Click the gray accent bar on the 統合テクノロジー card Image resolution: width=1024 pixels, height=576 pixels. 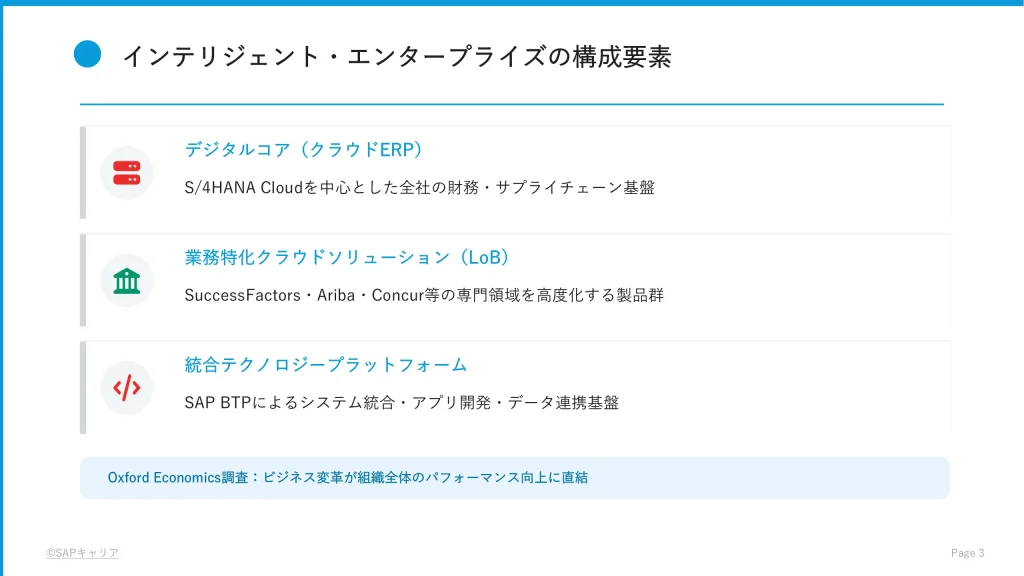point(83,388)
